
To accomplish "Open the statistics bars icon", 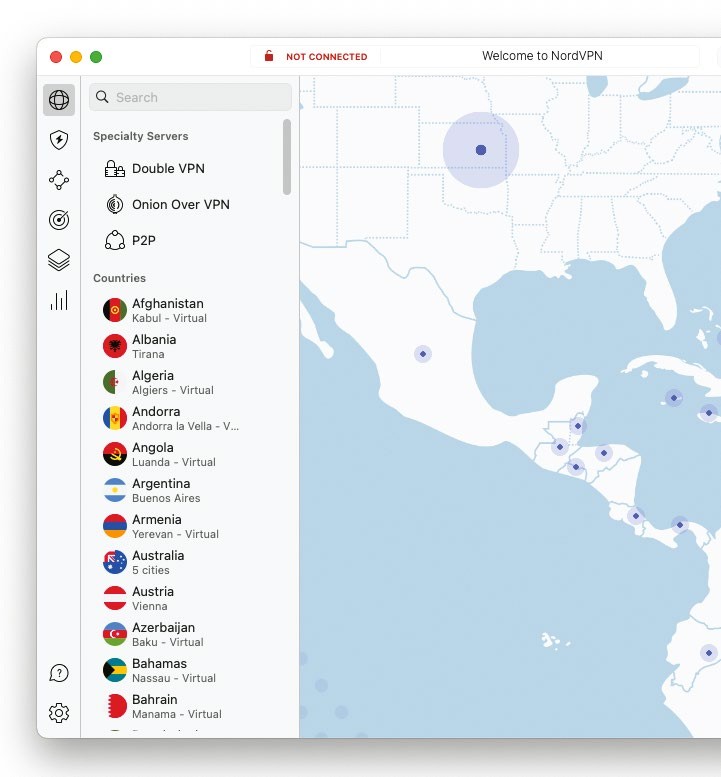I will [59, 300].
